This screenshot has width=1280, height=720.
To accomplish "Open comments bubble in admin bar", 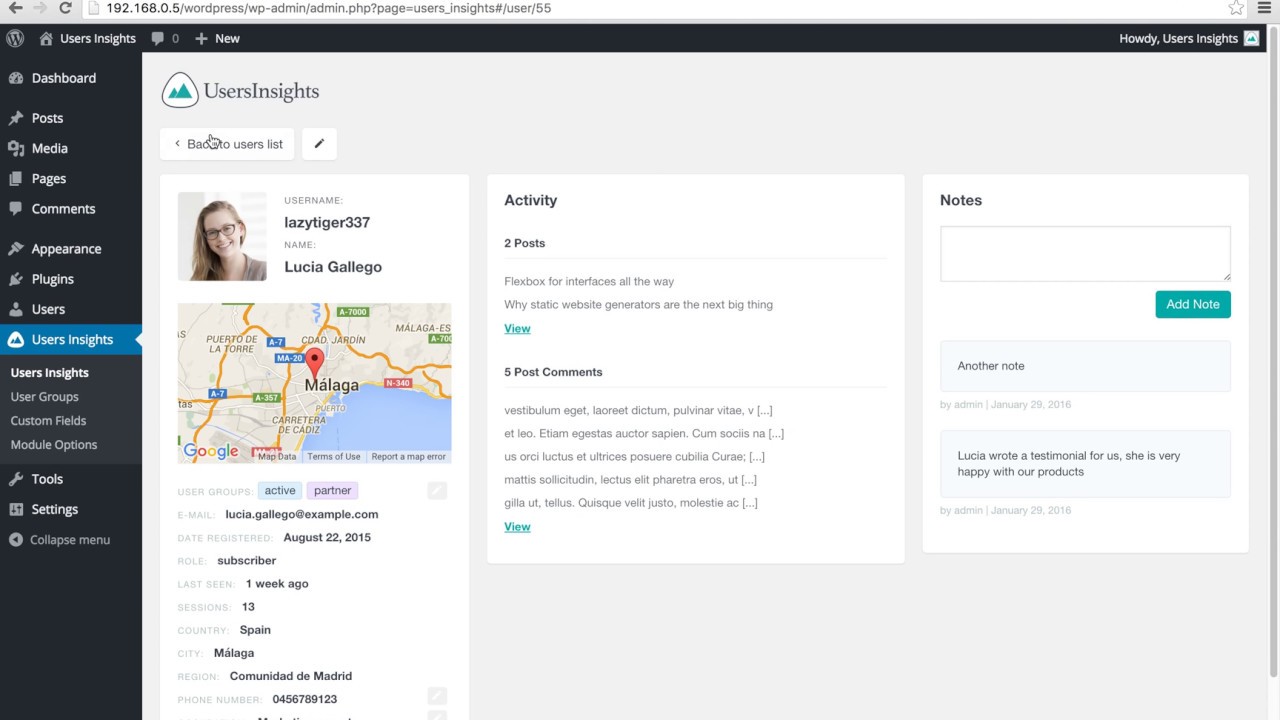I will [x=165, y=38].
